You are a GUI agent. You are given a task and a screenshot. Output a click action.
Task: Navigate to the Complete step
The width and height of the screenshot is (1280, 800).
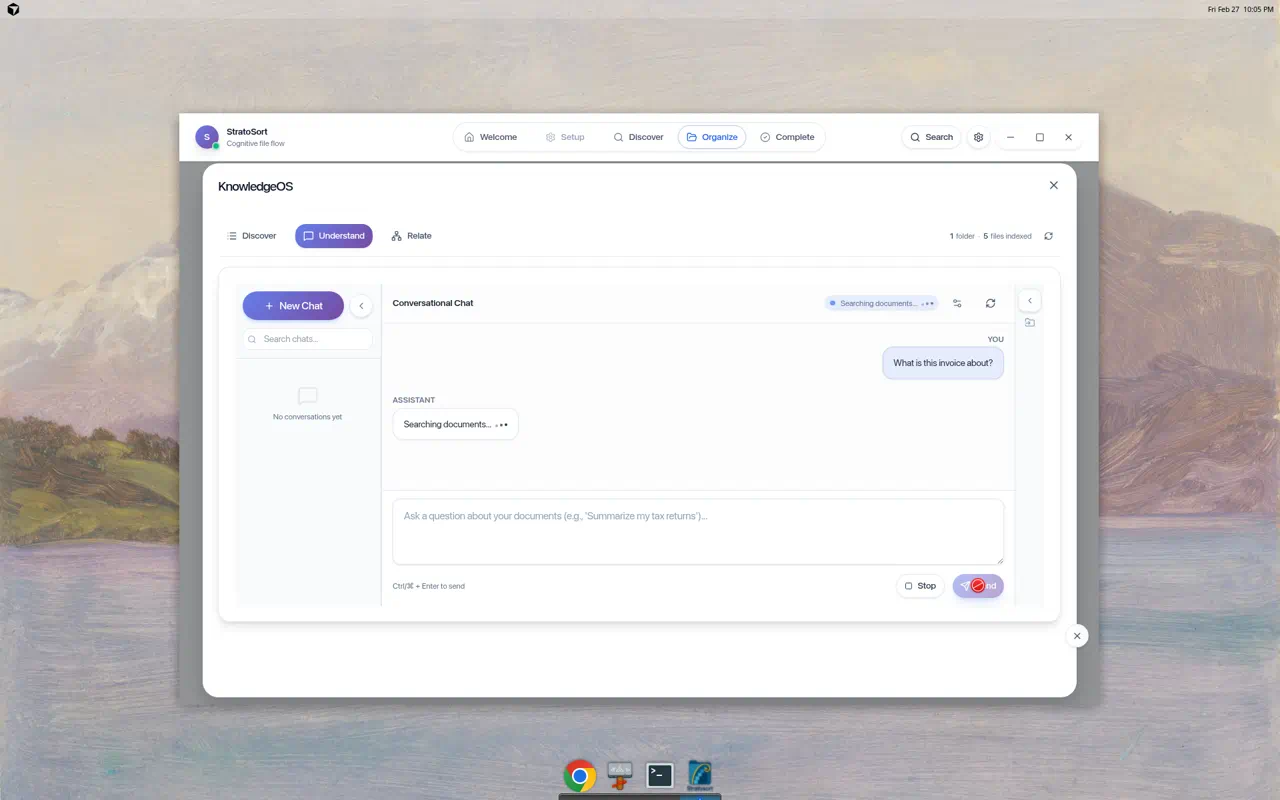[788, 136]
